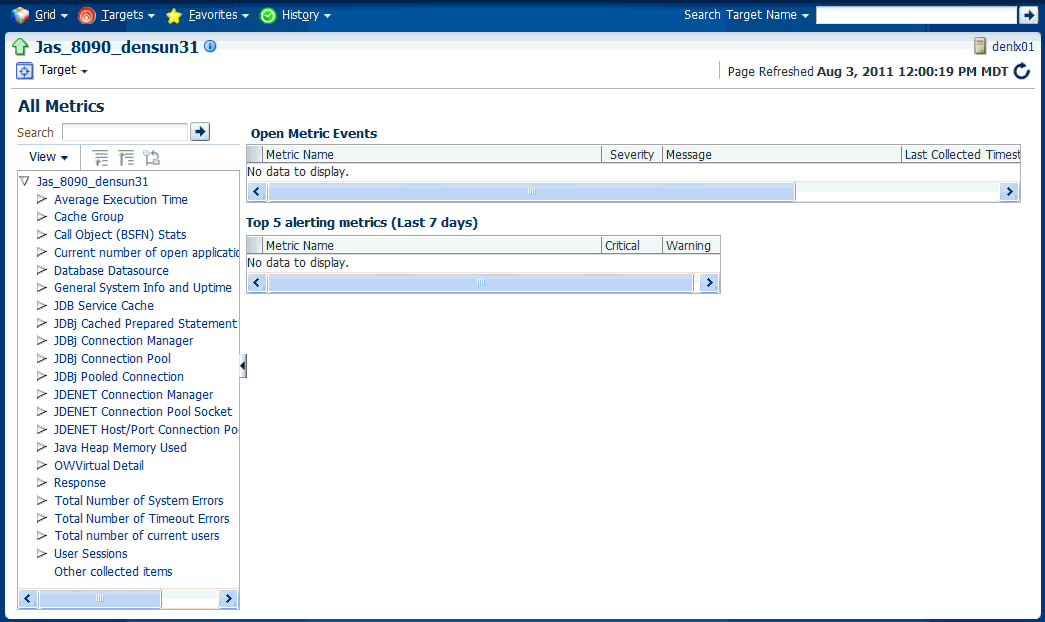The width and height of the screenshot is (1045, 622).
Task: Click the Favorites star icon
Action: tap(174, 15)
